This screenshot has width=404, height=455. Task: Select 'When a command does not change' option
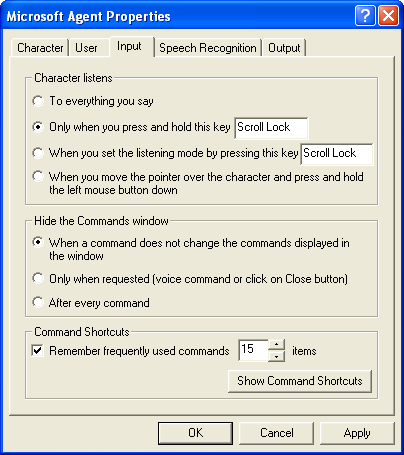[x=38, y=242]
